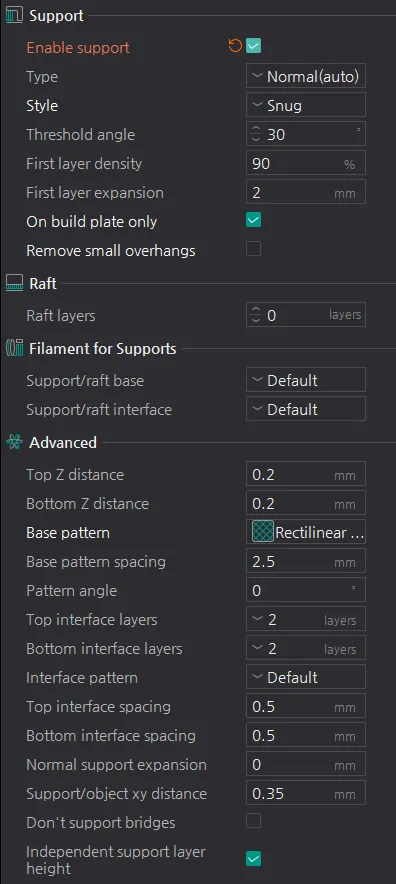Click the Support/object xy distance label
This screenshot has width=396, height=884.
coord(116,794)
